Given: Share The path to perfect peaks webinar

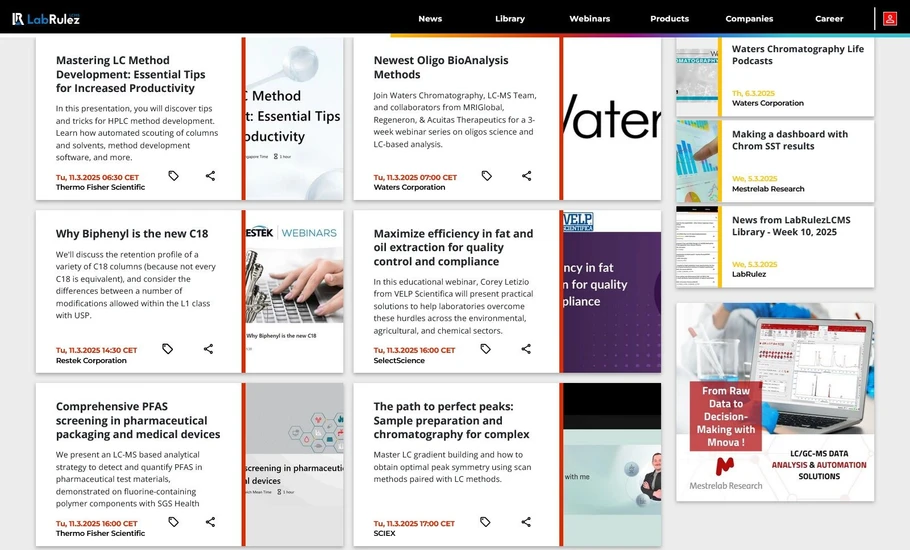Looking at the screenshot, I should point(526,522).
